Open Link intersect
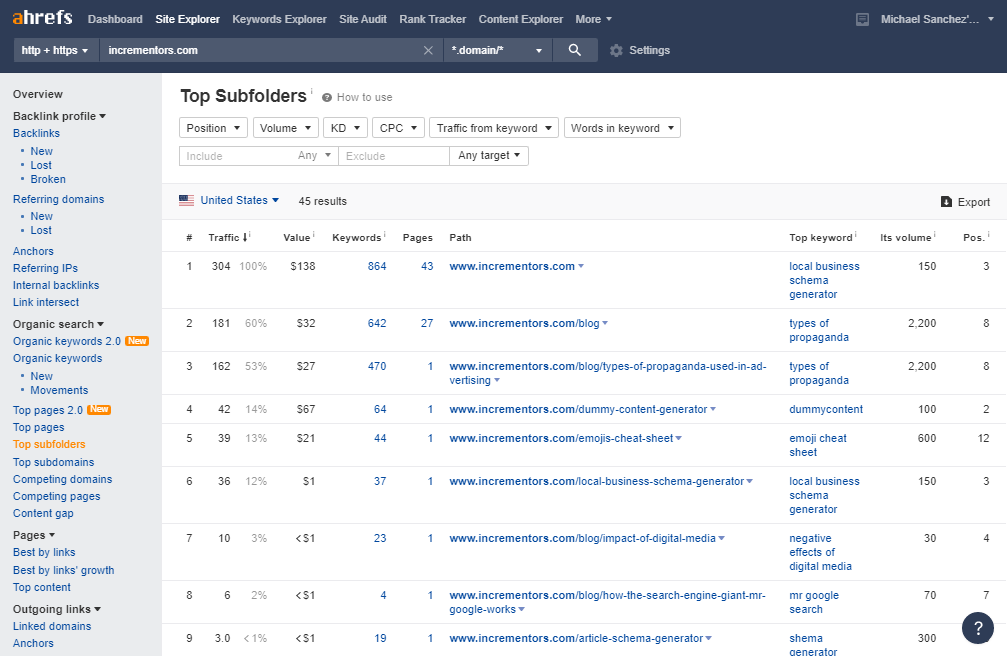The height and width of the screenshot is (656, 1007). tap(46, 302)
